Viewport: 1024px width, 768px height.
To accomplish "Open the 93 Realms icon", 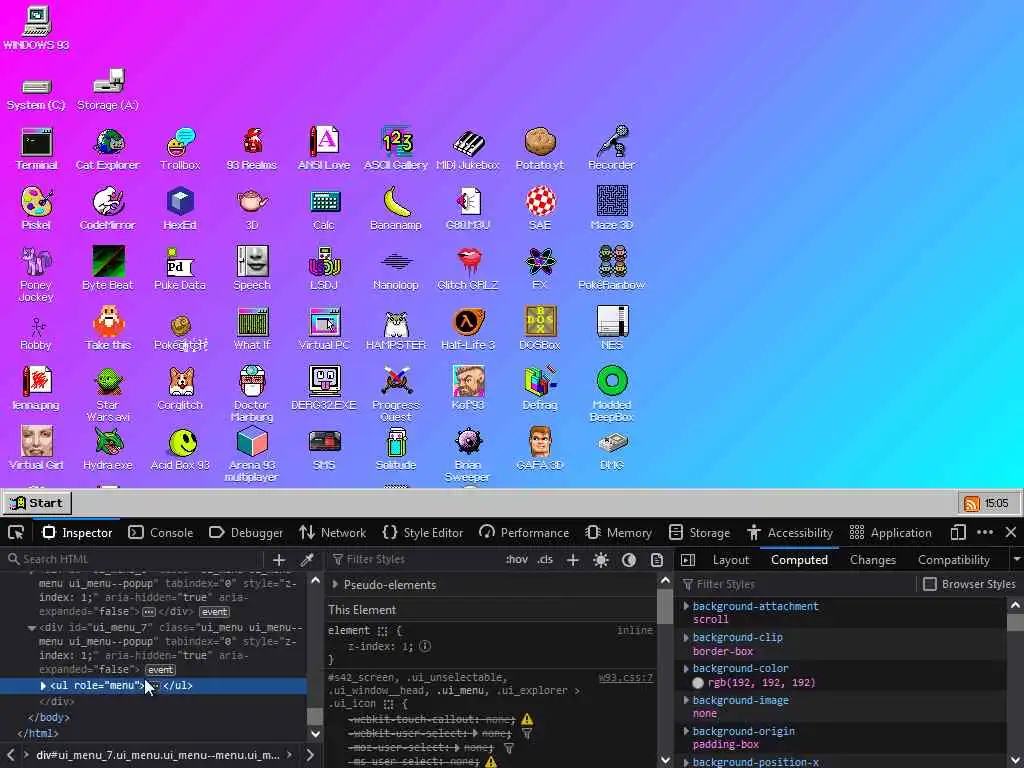I will 252,149.
